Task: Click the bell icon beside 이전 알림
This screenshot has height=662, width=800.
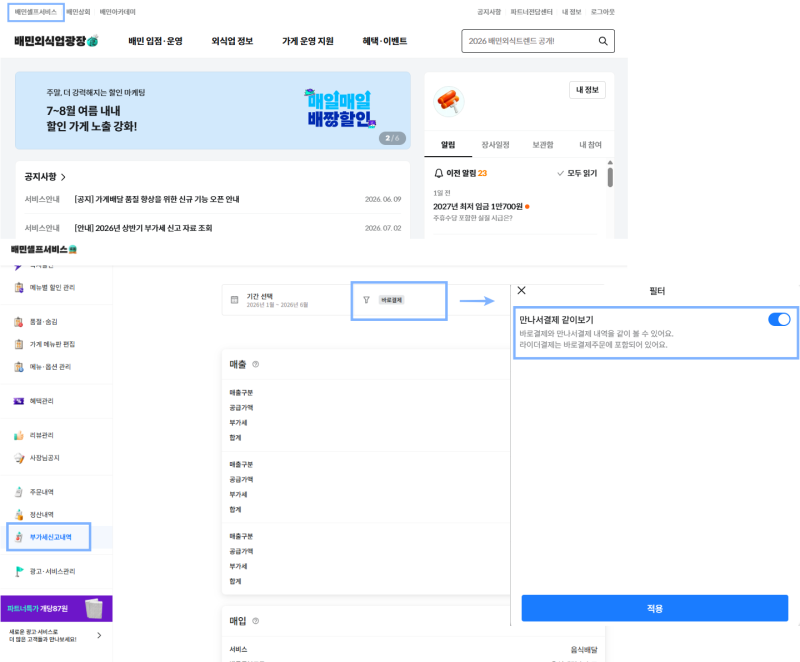Action: 438,173
